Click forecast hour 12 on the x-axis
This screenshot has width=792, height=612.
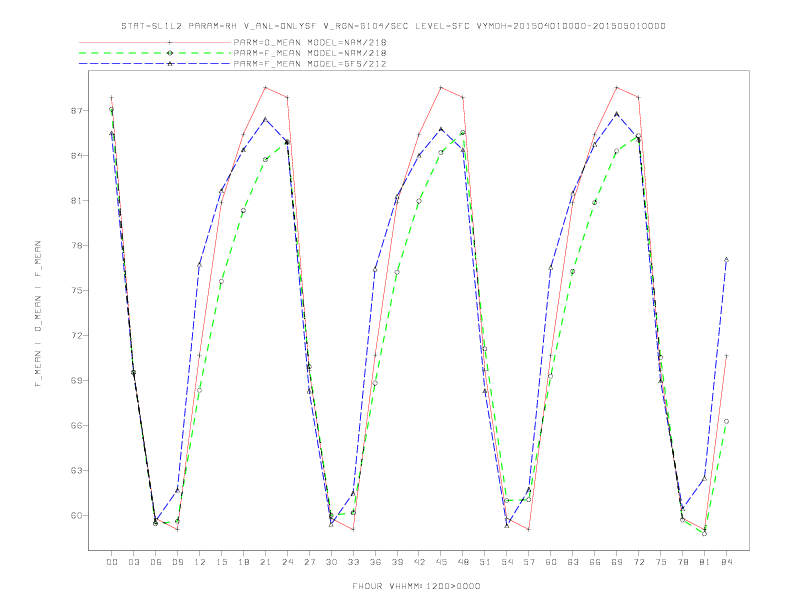pyautogui.click(x=200, y=562)
